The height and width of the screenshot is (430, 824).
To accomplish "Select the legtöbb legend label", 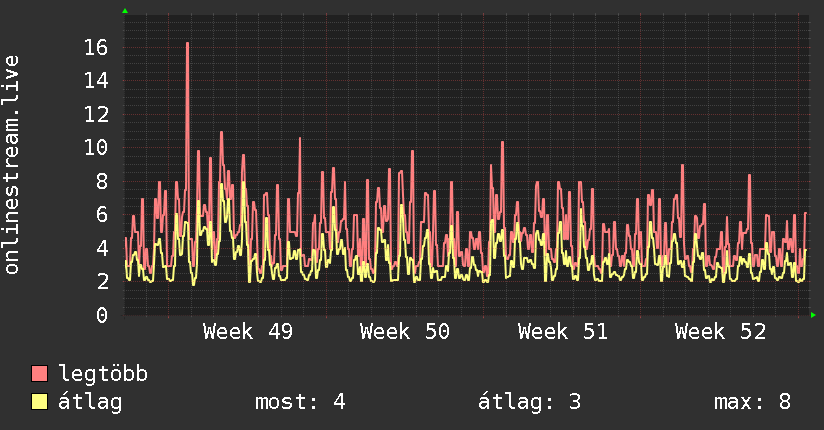I will click(x=103, y=374).
